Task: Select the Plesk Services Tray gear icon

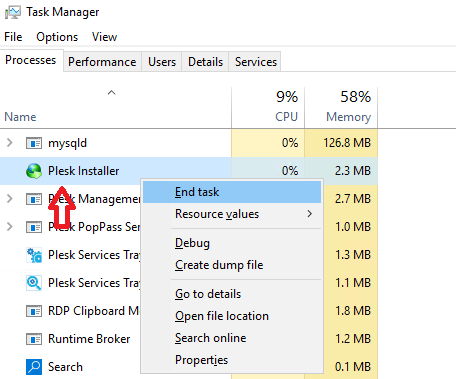Action: [34, 255]
